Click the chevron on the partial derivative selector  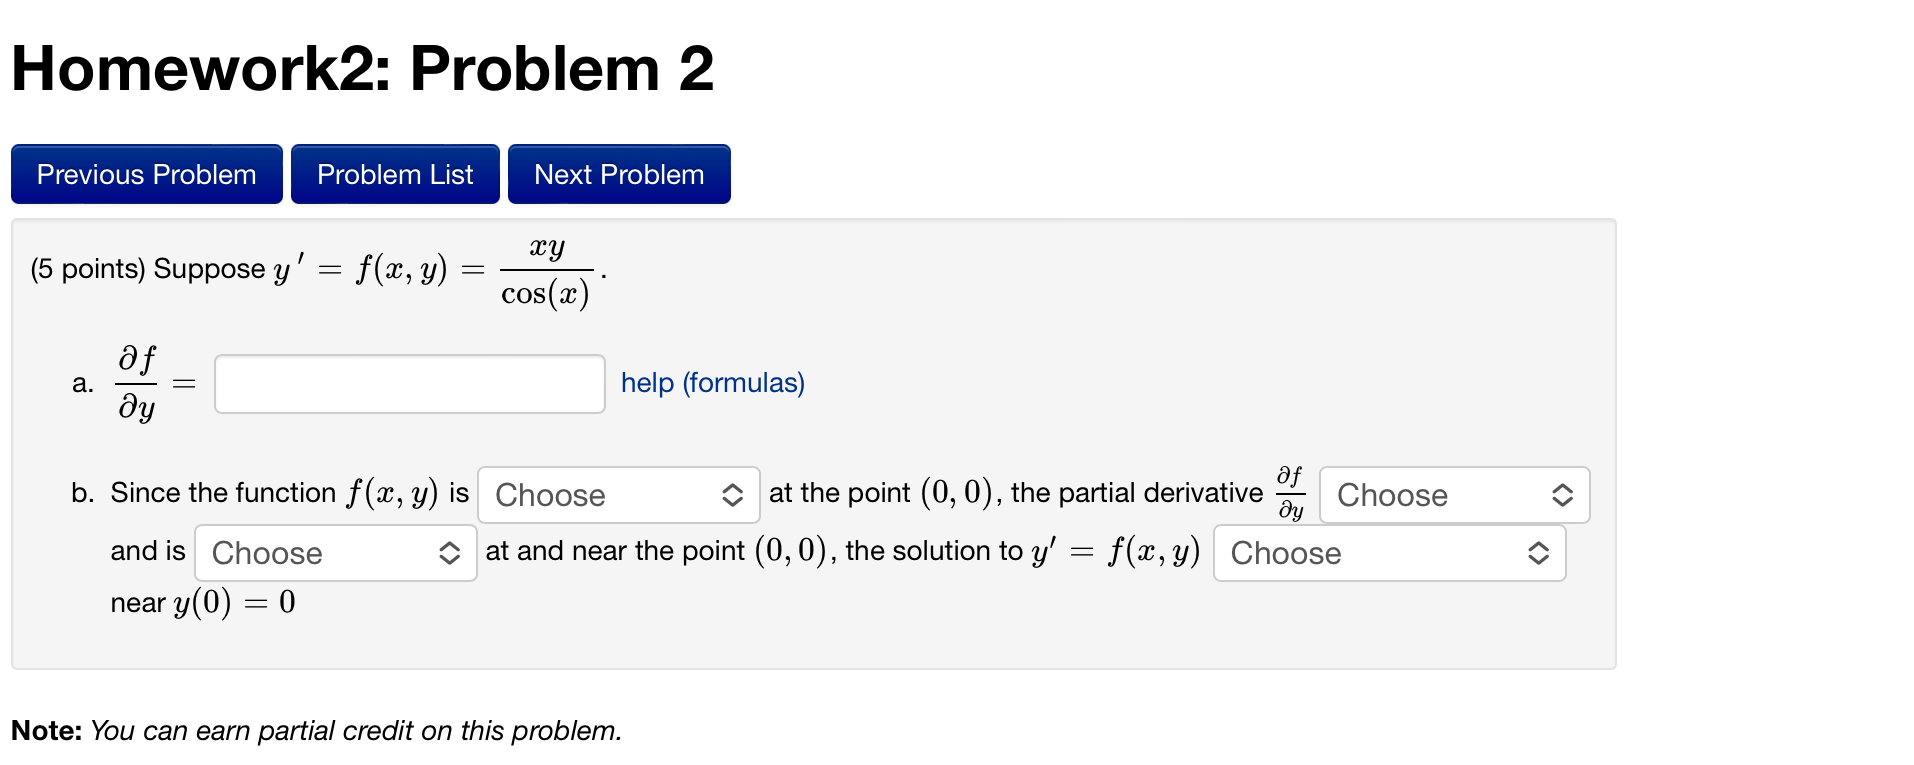(1563, 494)
